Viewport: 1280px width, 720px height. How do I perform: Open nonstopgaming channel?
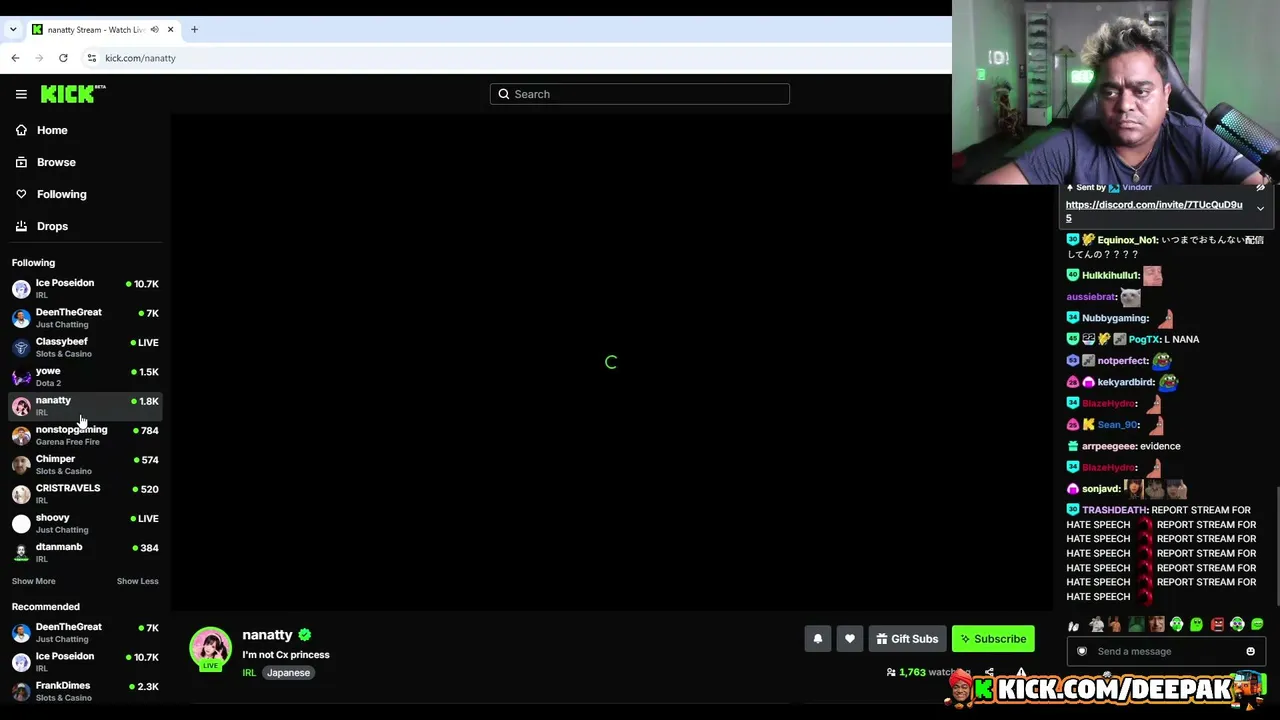point(86,435)
